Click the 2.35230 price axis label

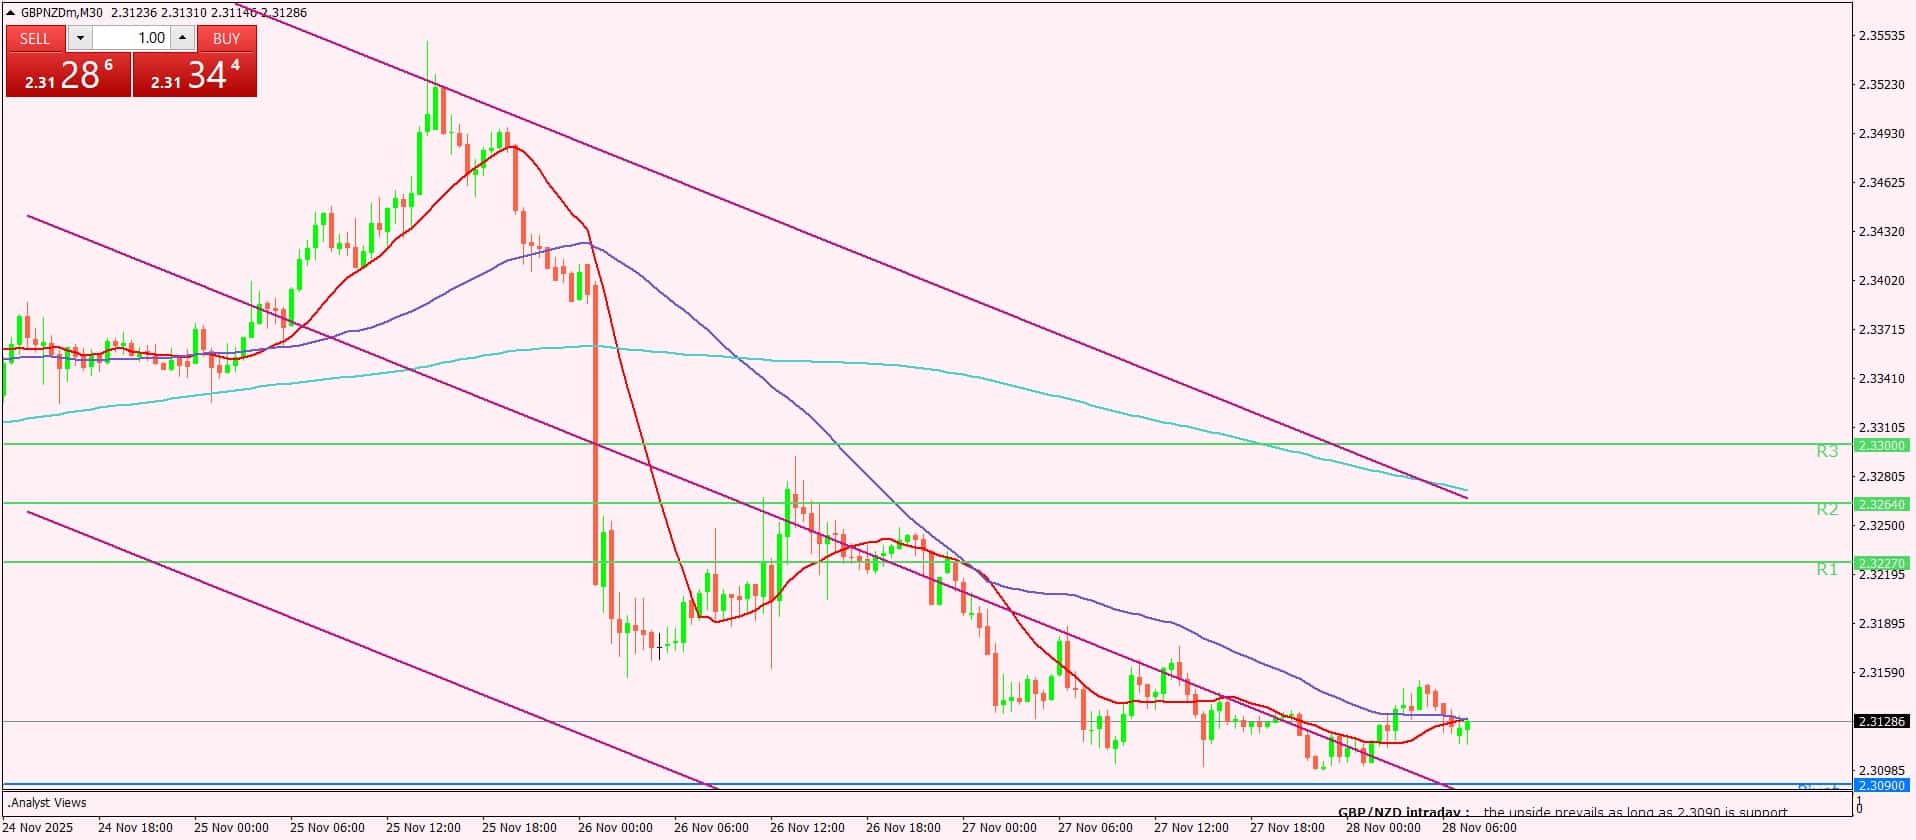(x=1881, y=85)
